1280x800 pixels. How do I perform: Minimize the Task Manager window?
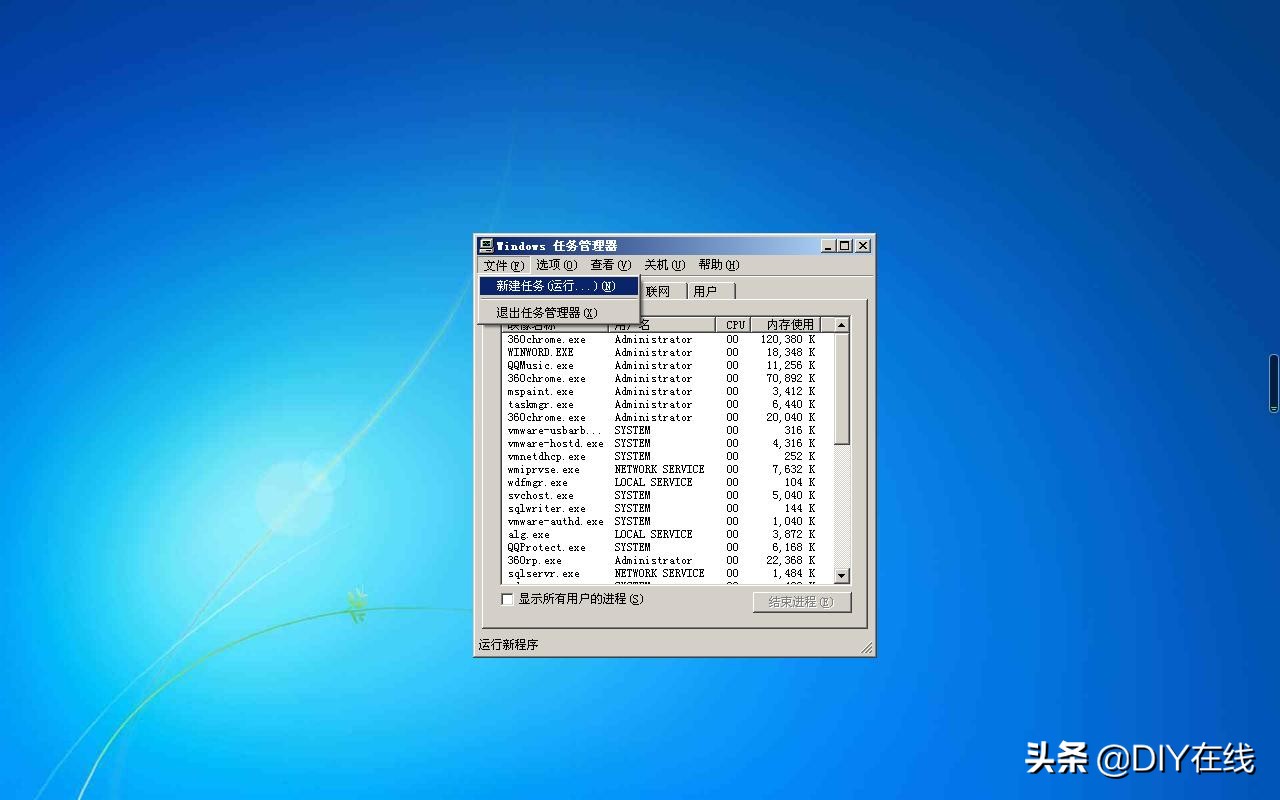tap(829, 246)
